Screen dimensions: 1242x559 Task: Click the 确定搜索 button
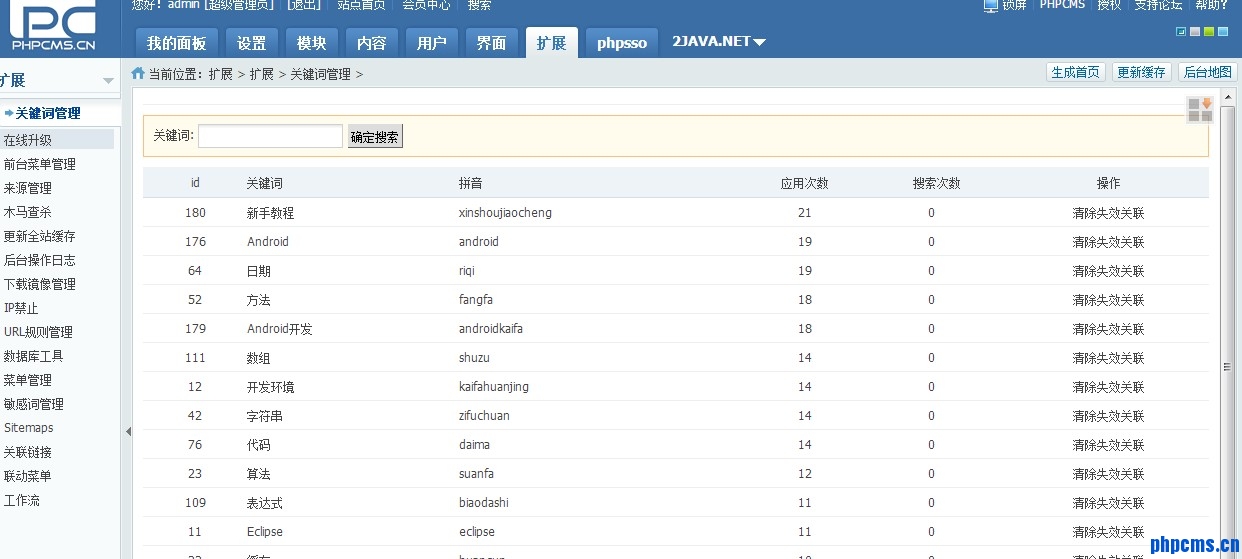click(375, 137)
